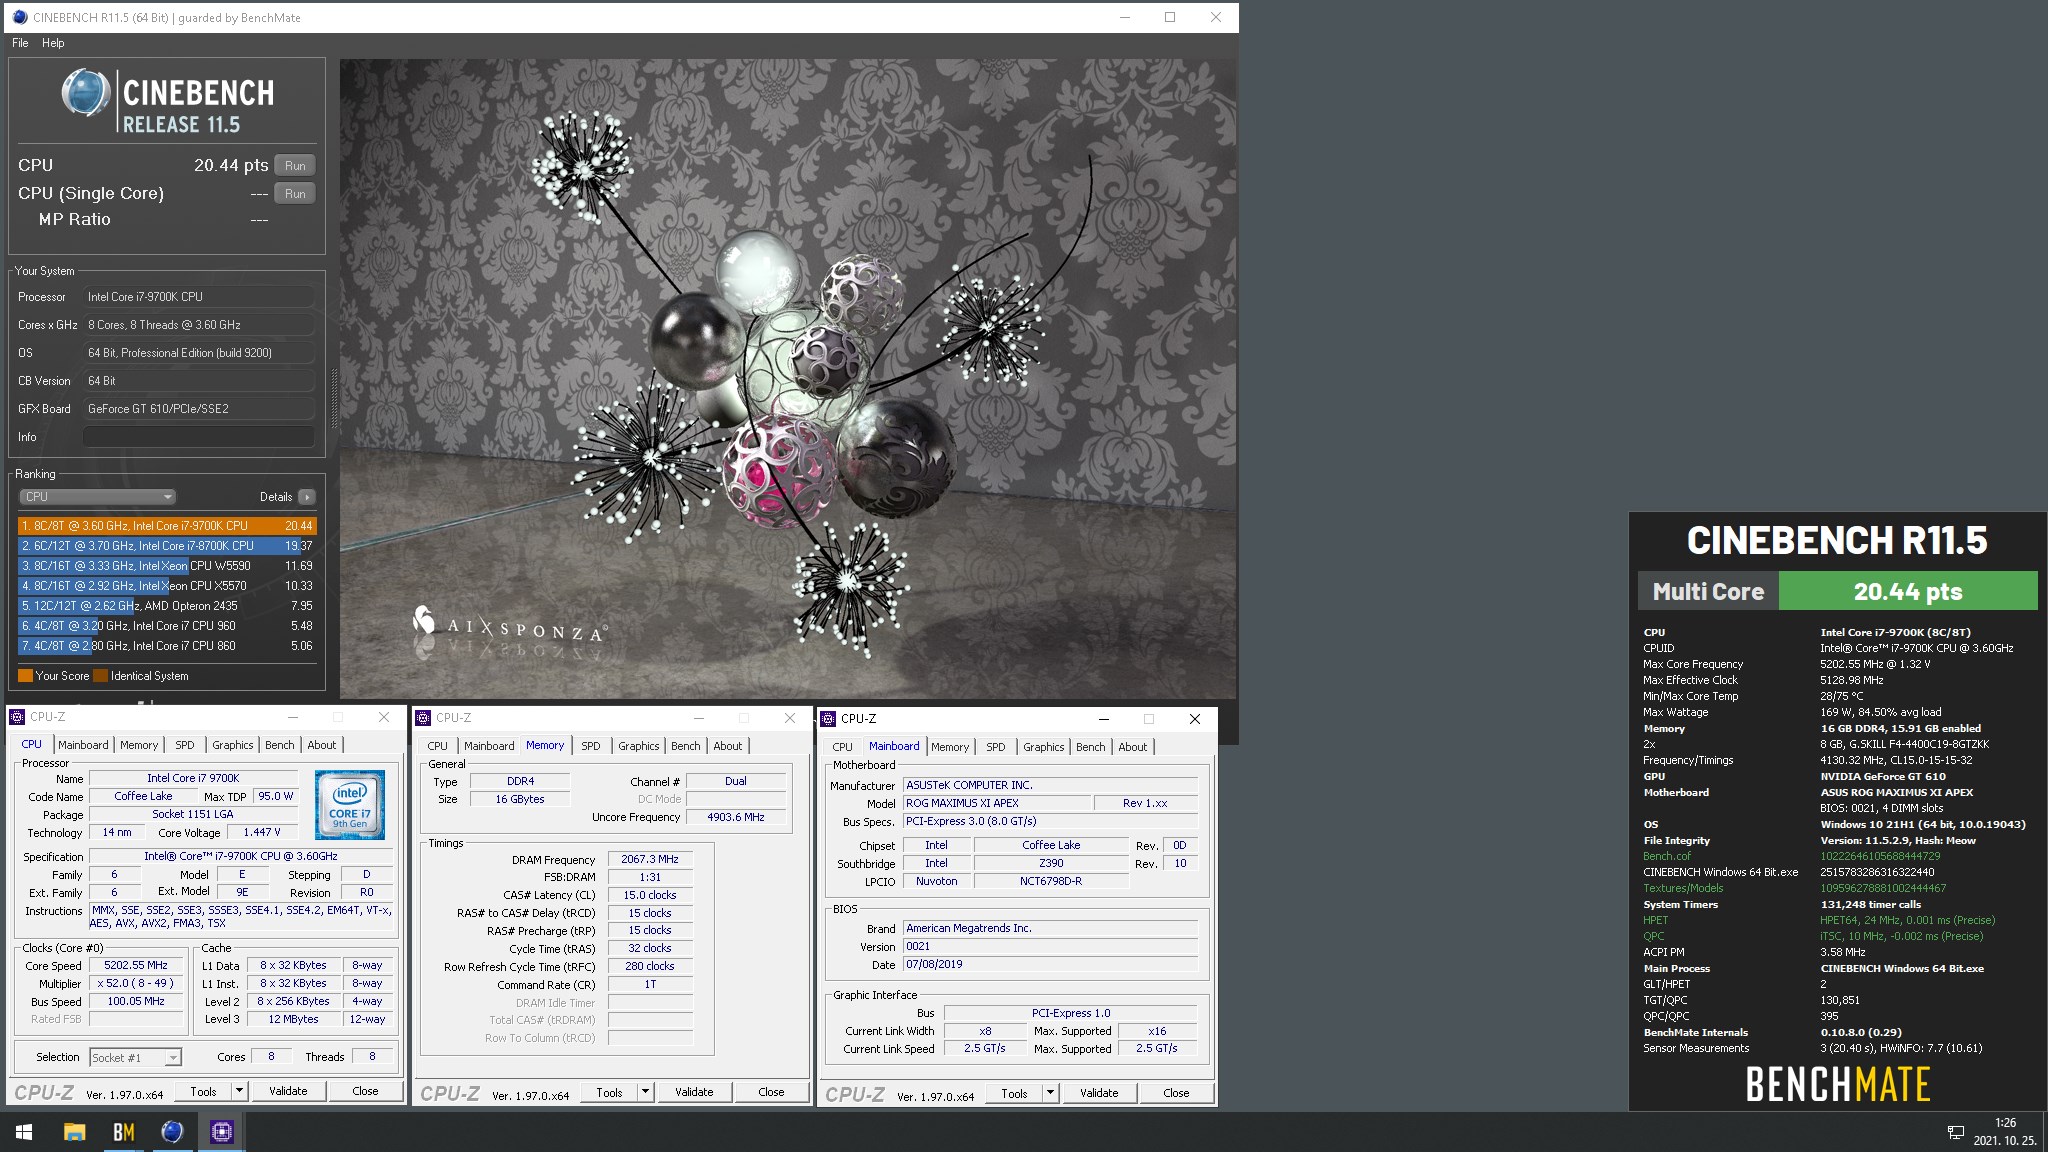Run the CPU benchmark
The width and height of the screenshot is (2048, 1152).
tap(295, 166)
